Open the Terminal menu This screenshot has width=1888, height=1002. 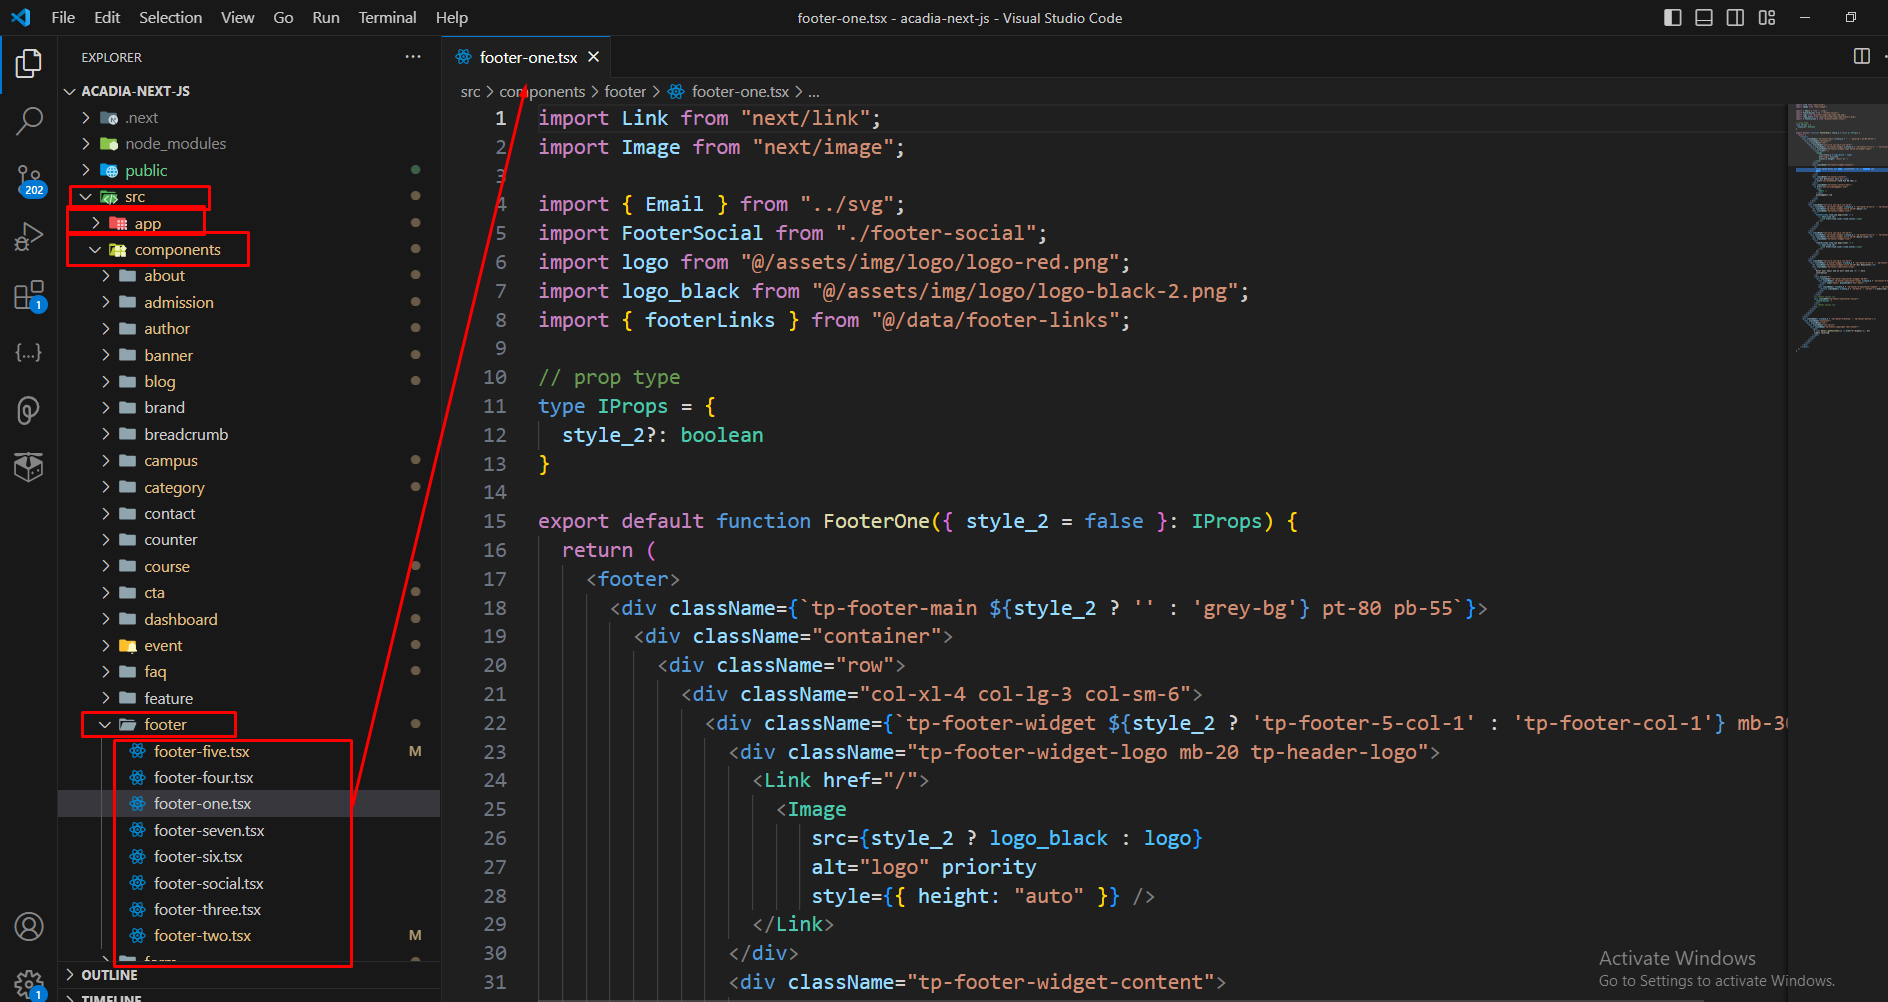(387, 17)
